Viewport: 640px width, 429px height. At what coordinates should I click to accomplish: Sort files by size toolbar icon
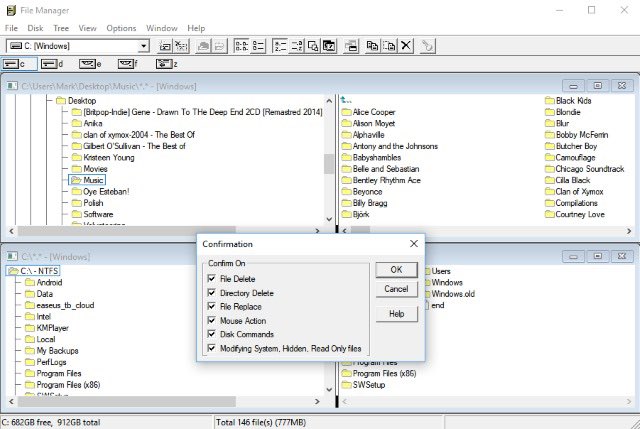(313, 46)
